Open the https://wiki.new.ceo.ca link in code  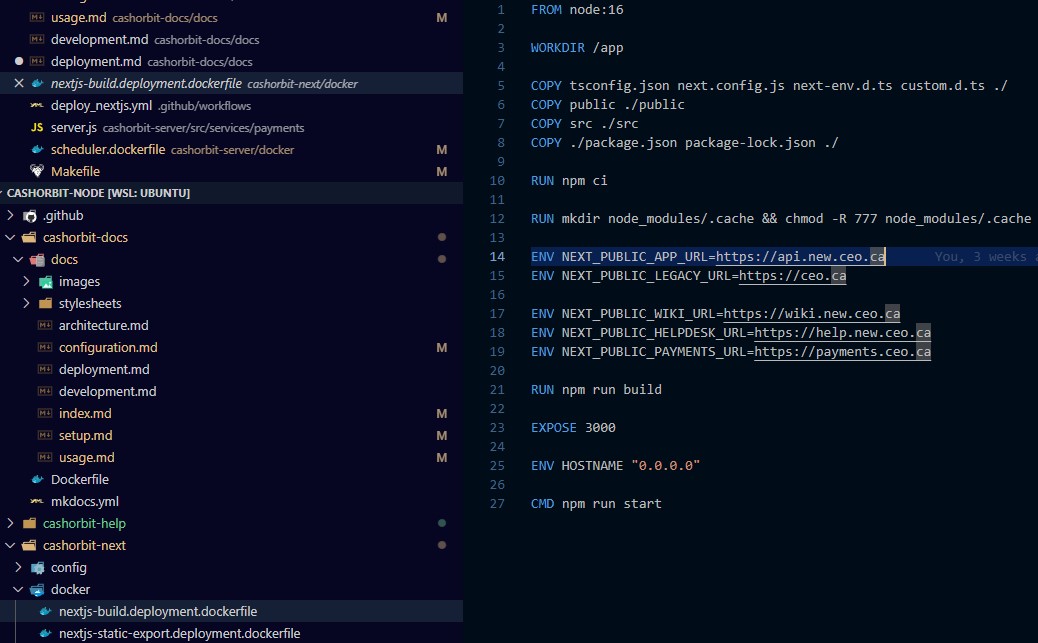(x=812, y=313)
